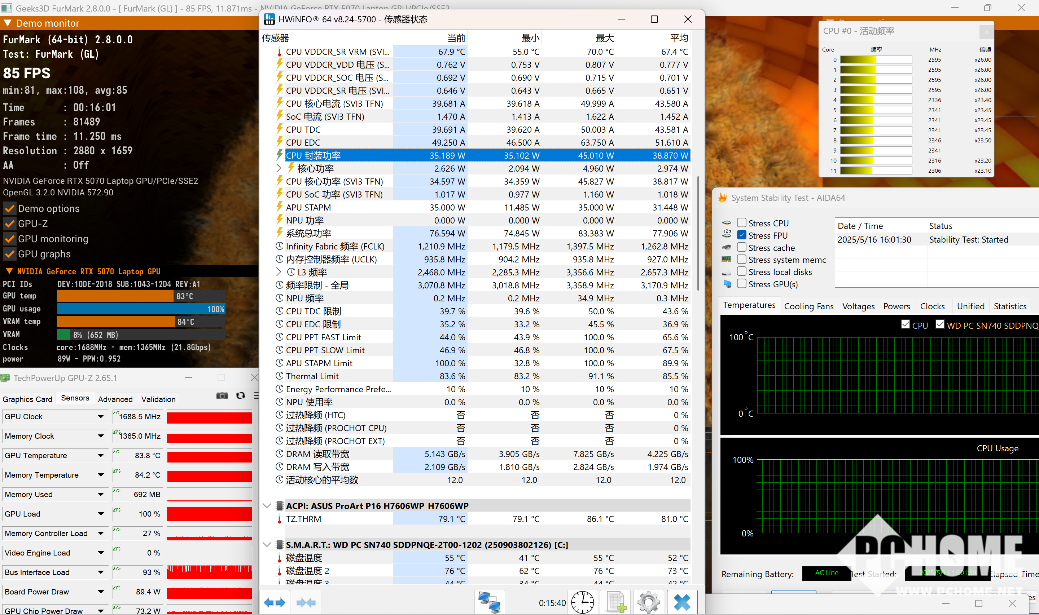This screenshot has width=1039, height=615.
Task: Open the Advanced tab in GPU-Z
Action: tap(115, 399)
